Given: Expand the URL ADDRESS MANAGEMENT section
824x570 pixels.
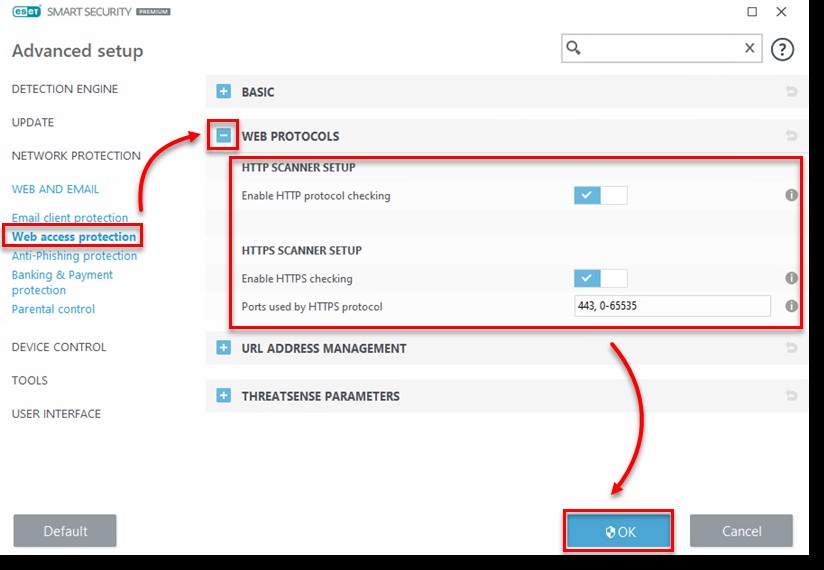Looking at the screenshot, I should coord(223,348).
